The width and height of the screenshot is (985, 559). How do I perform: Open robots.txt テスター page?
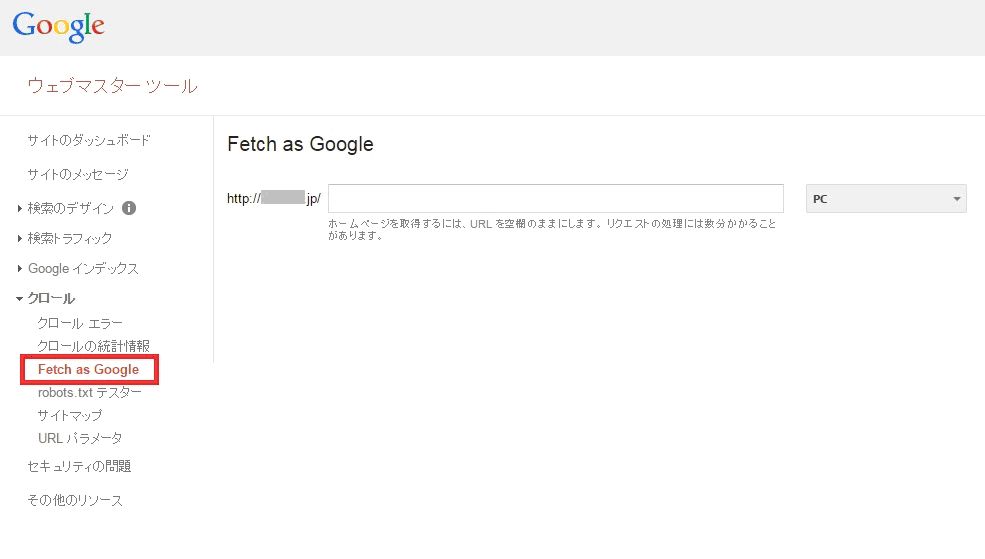tap(90, 393)
